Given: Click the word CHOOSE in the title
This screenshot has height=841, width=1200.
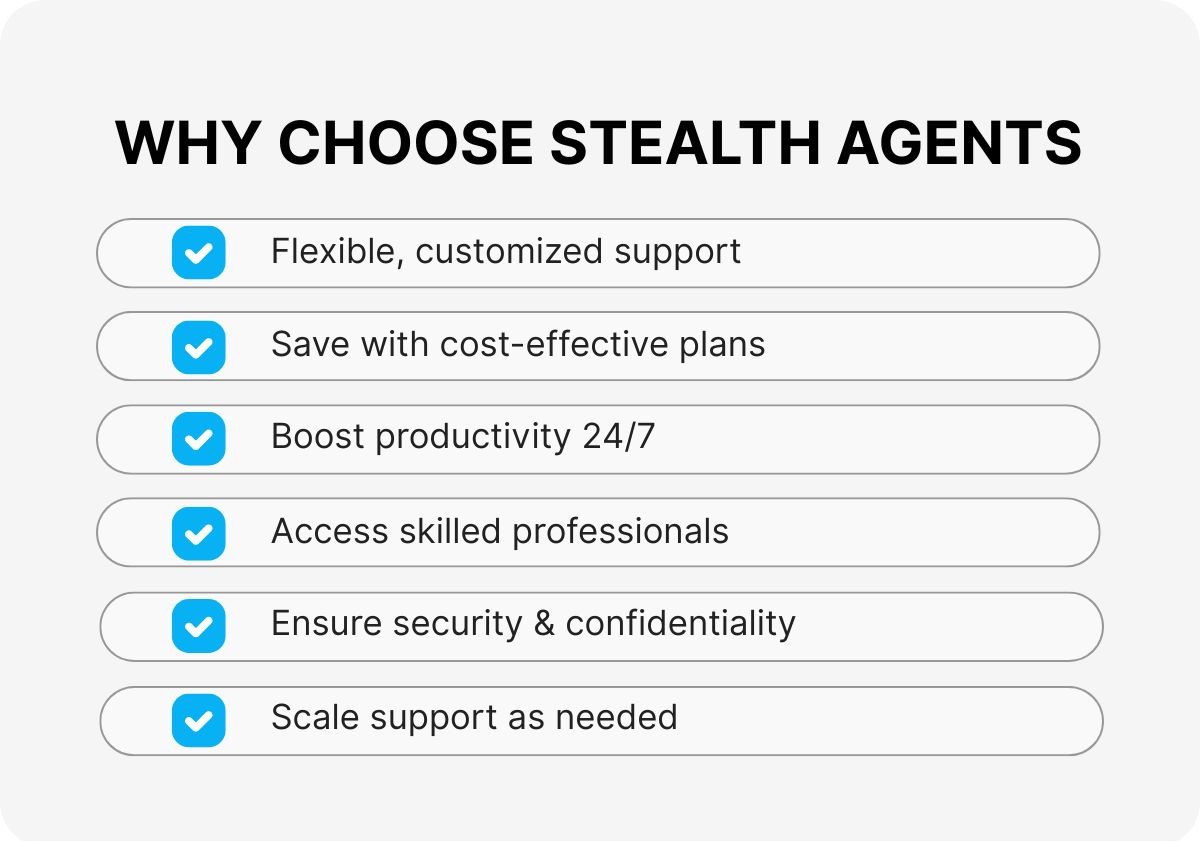Looking at the screenshot, I should 405,142.
